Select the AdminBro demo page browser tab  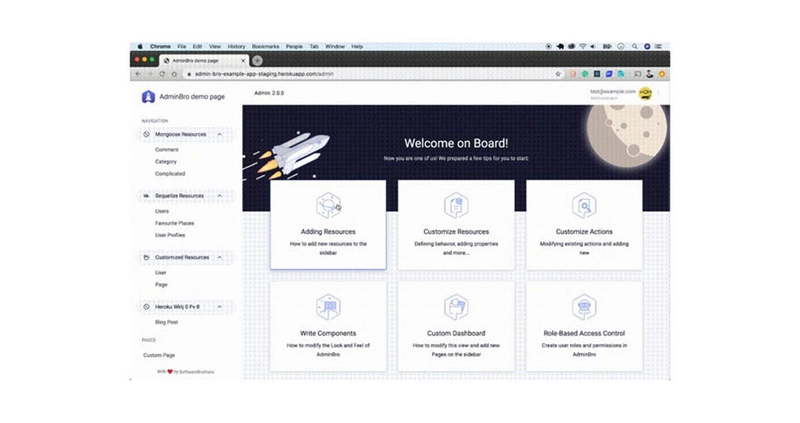point(204,60)
